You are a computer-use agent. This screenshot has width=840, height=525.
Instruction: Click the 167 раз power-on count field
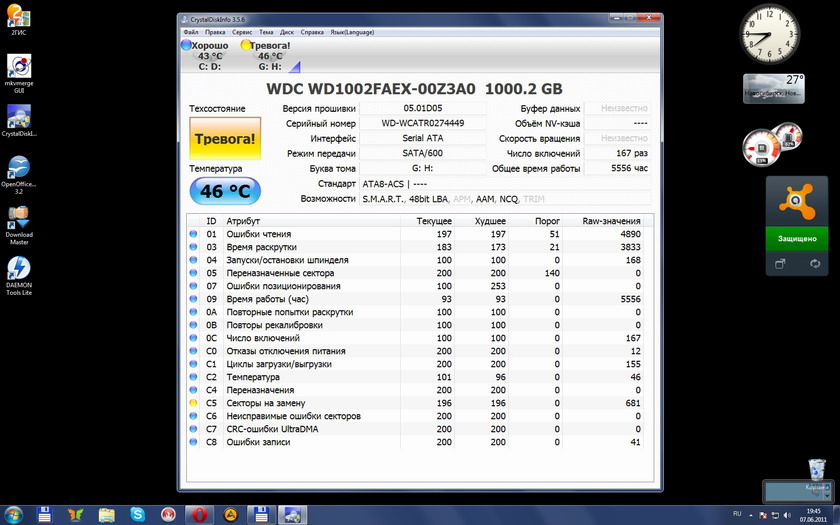[617, 153]
